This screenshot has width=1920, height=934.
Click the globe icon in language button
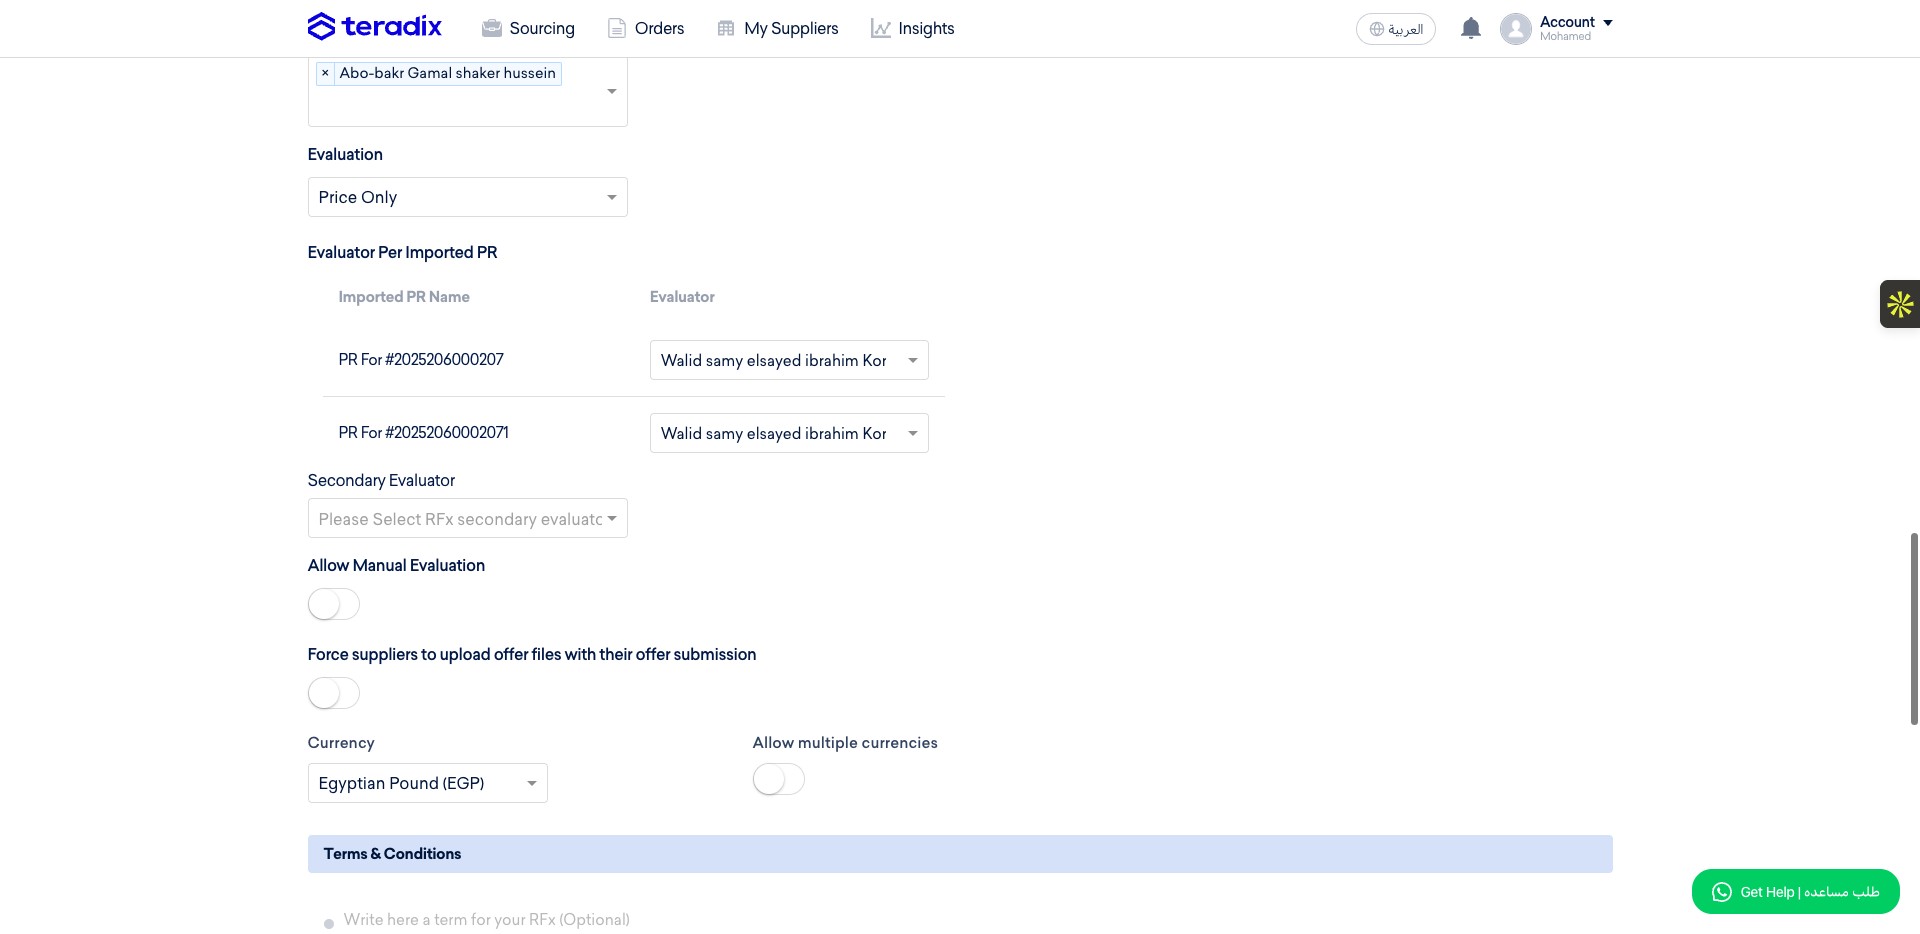coord(1377,29)
